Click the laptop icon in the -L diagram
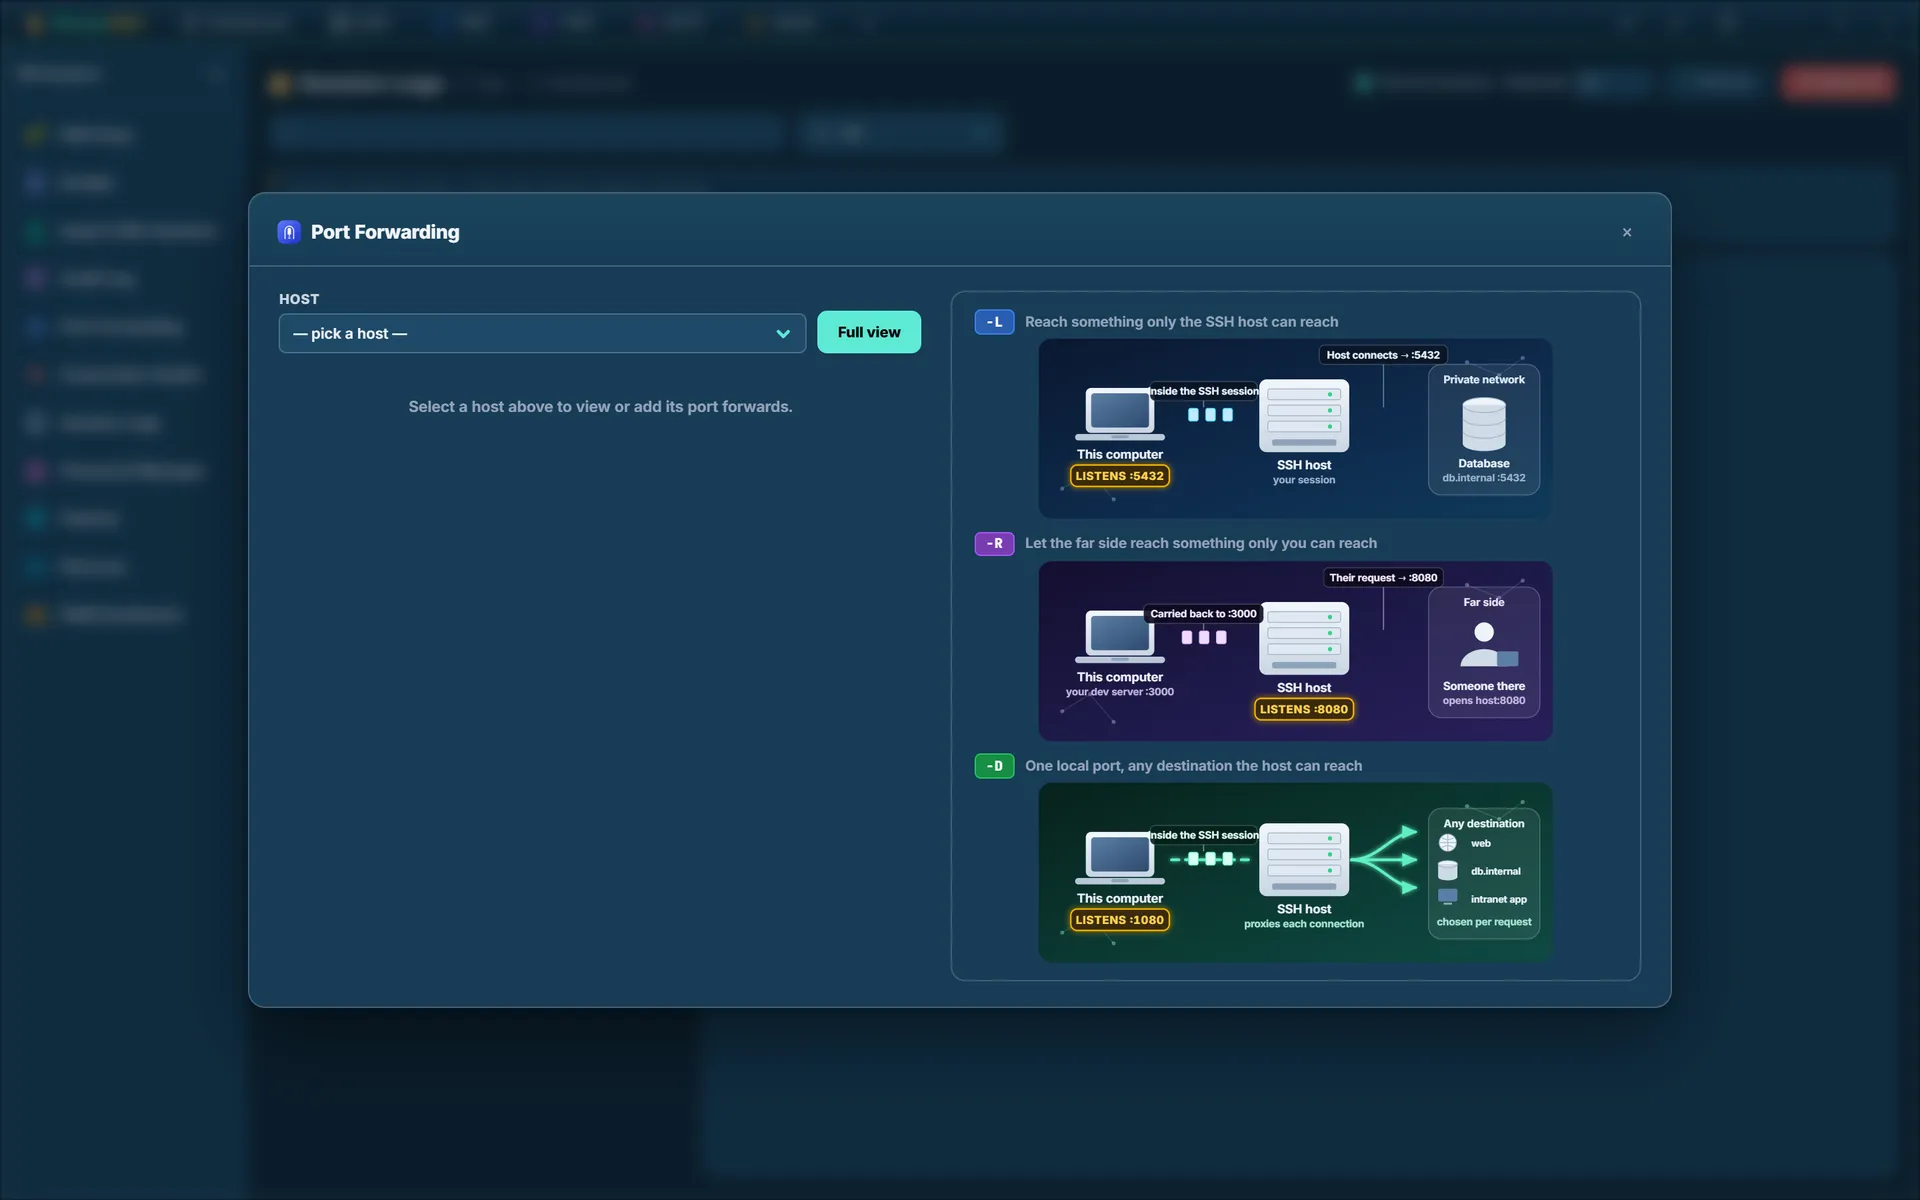1920x1200 pixels. (1120, 414)
